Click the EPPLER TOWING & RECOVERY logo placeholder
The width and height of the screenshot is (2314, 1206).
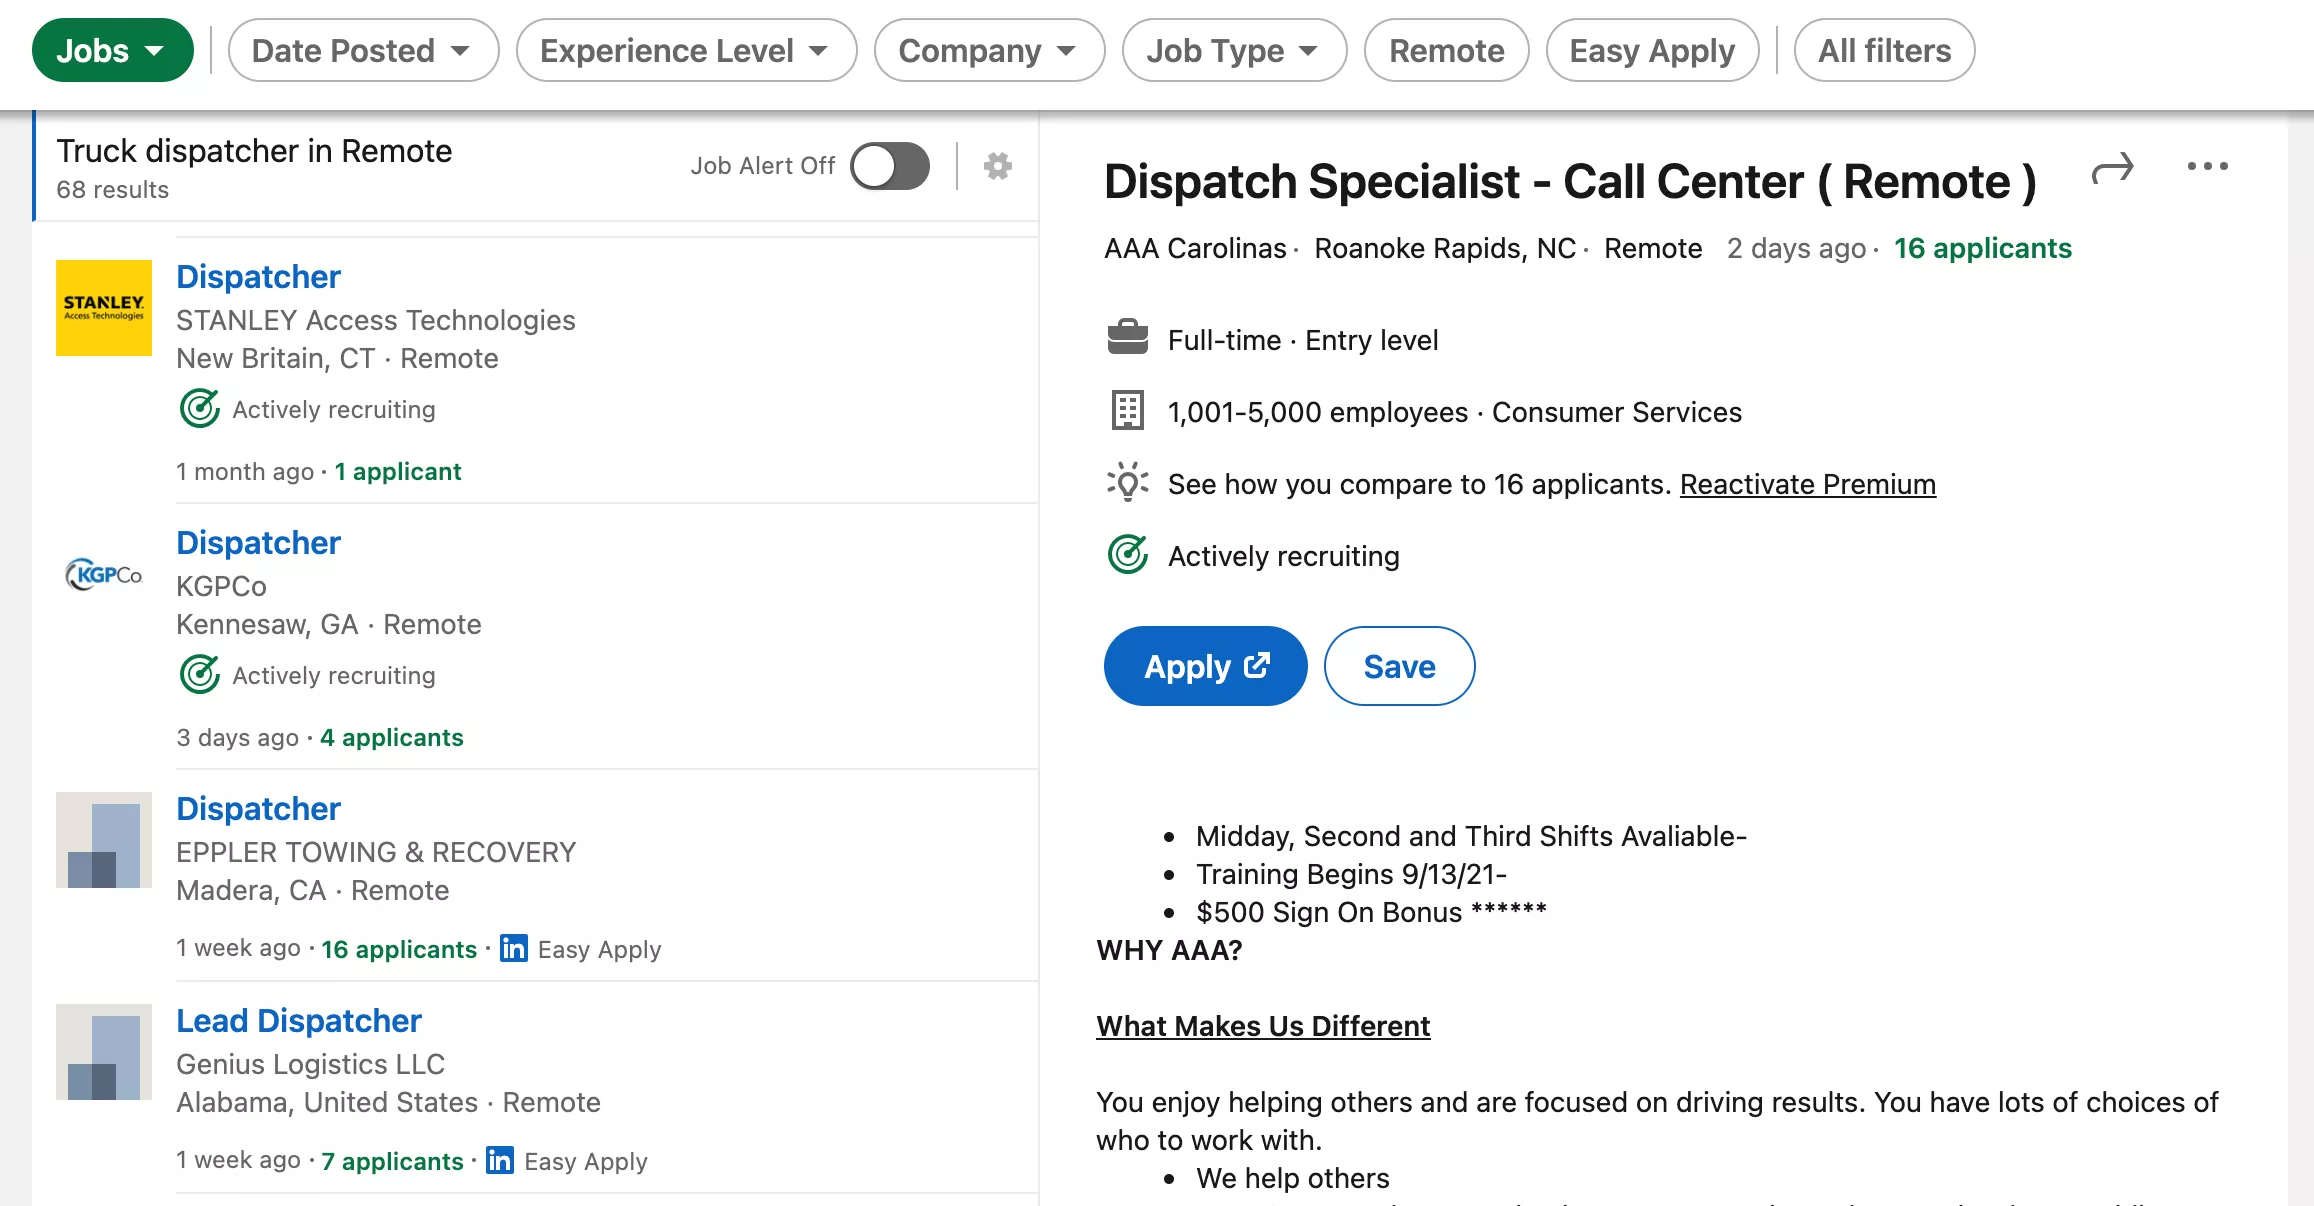104,840
